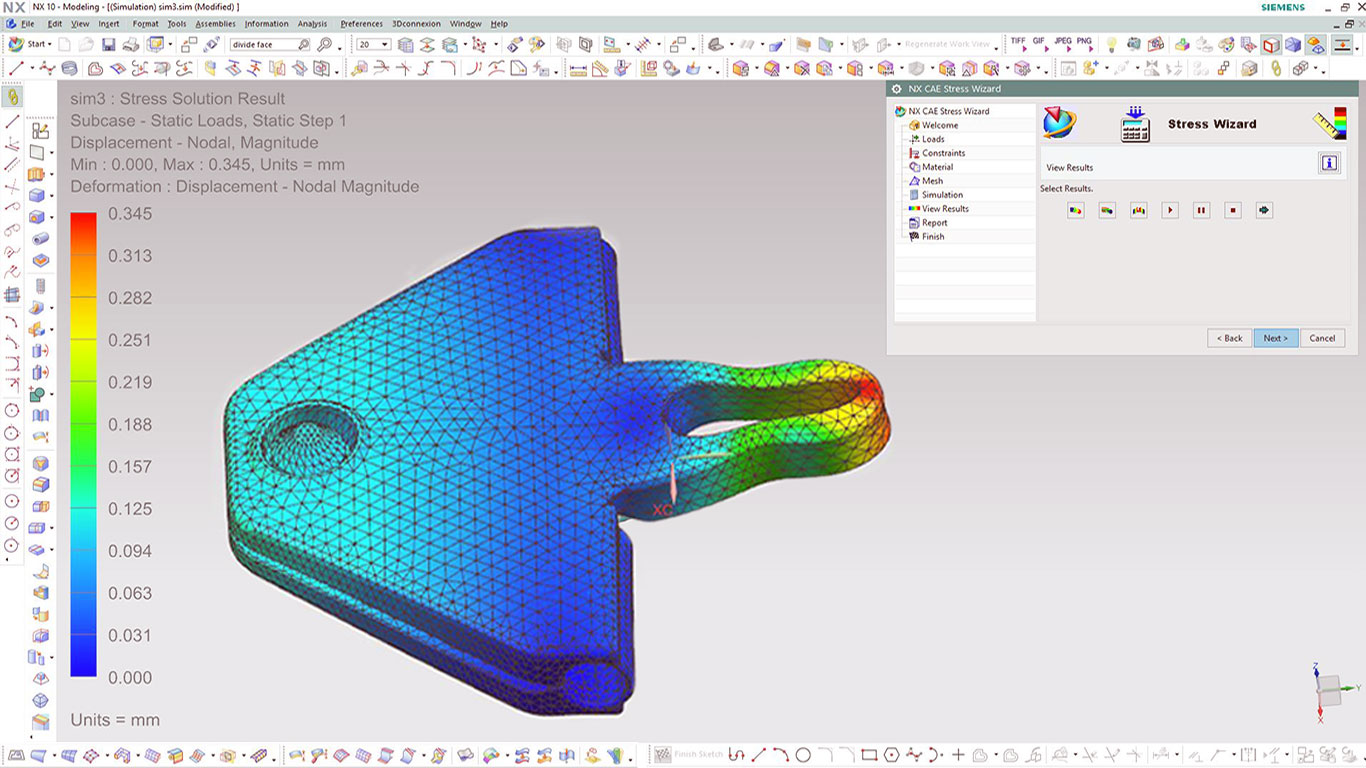Stop the results animation in the wizard
The image size is (1366, 768).
pyautogui.click(x=1233, y=210)
